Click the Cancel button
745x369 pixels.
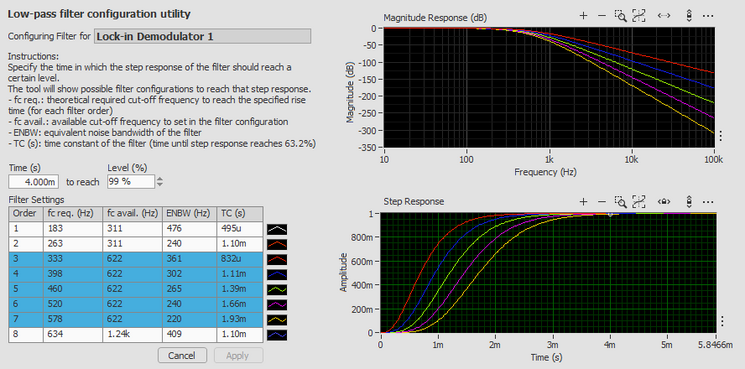[181, 355]
